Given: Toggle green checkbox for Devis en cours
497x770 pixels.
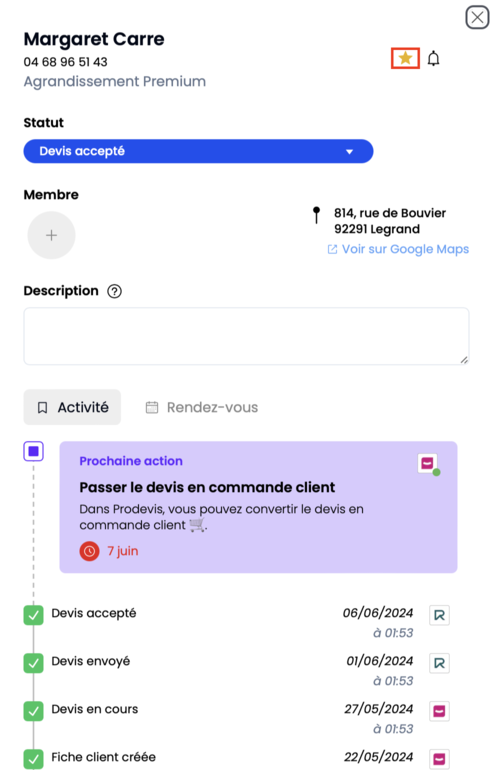Looking at the screenshot, I should [x=33, y=711].
